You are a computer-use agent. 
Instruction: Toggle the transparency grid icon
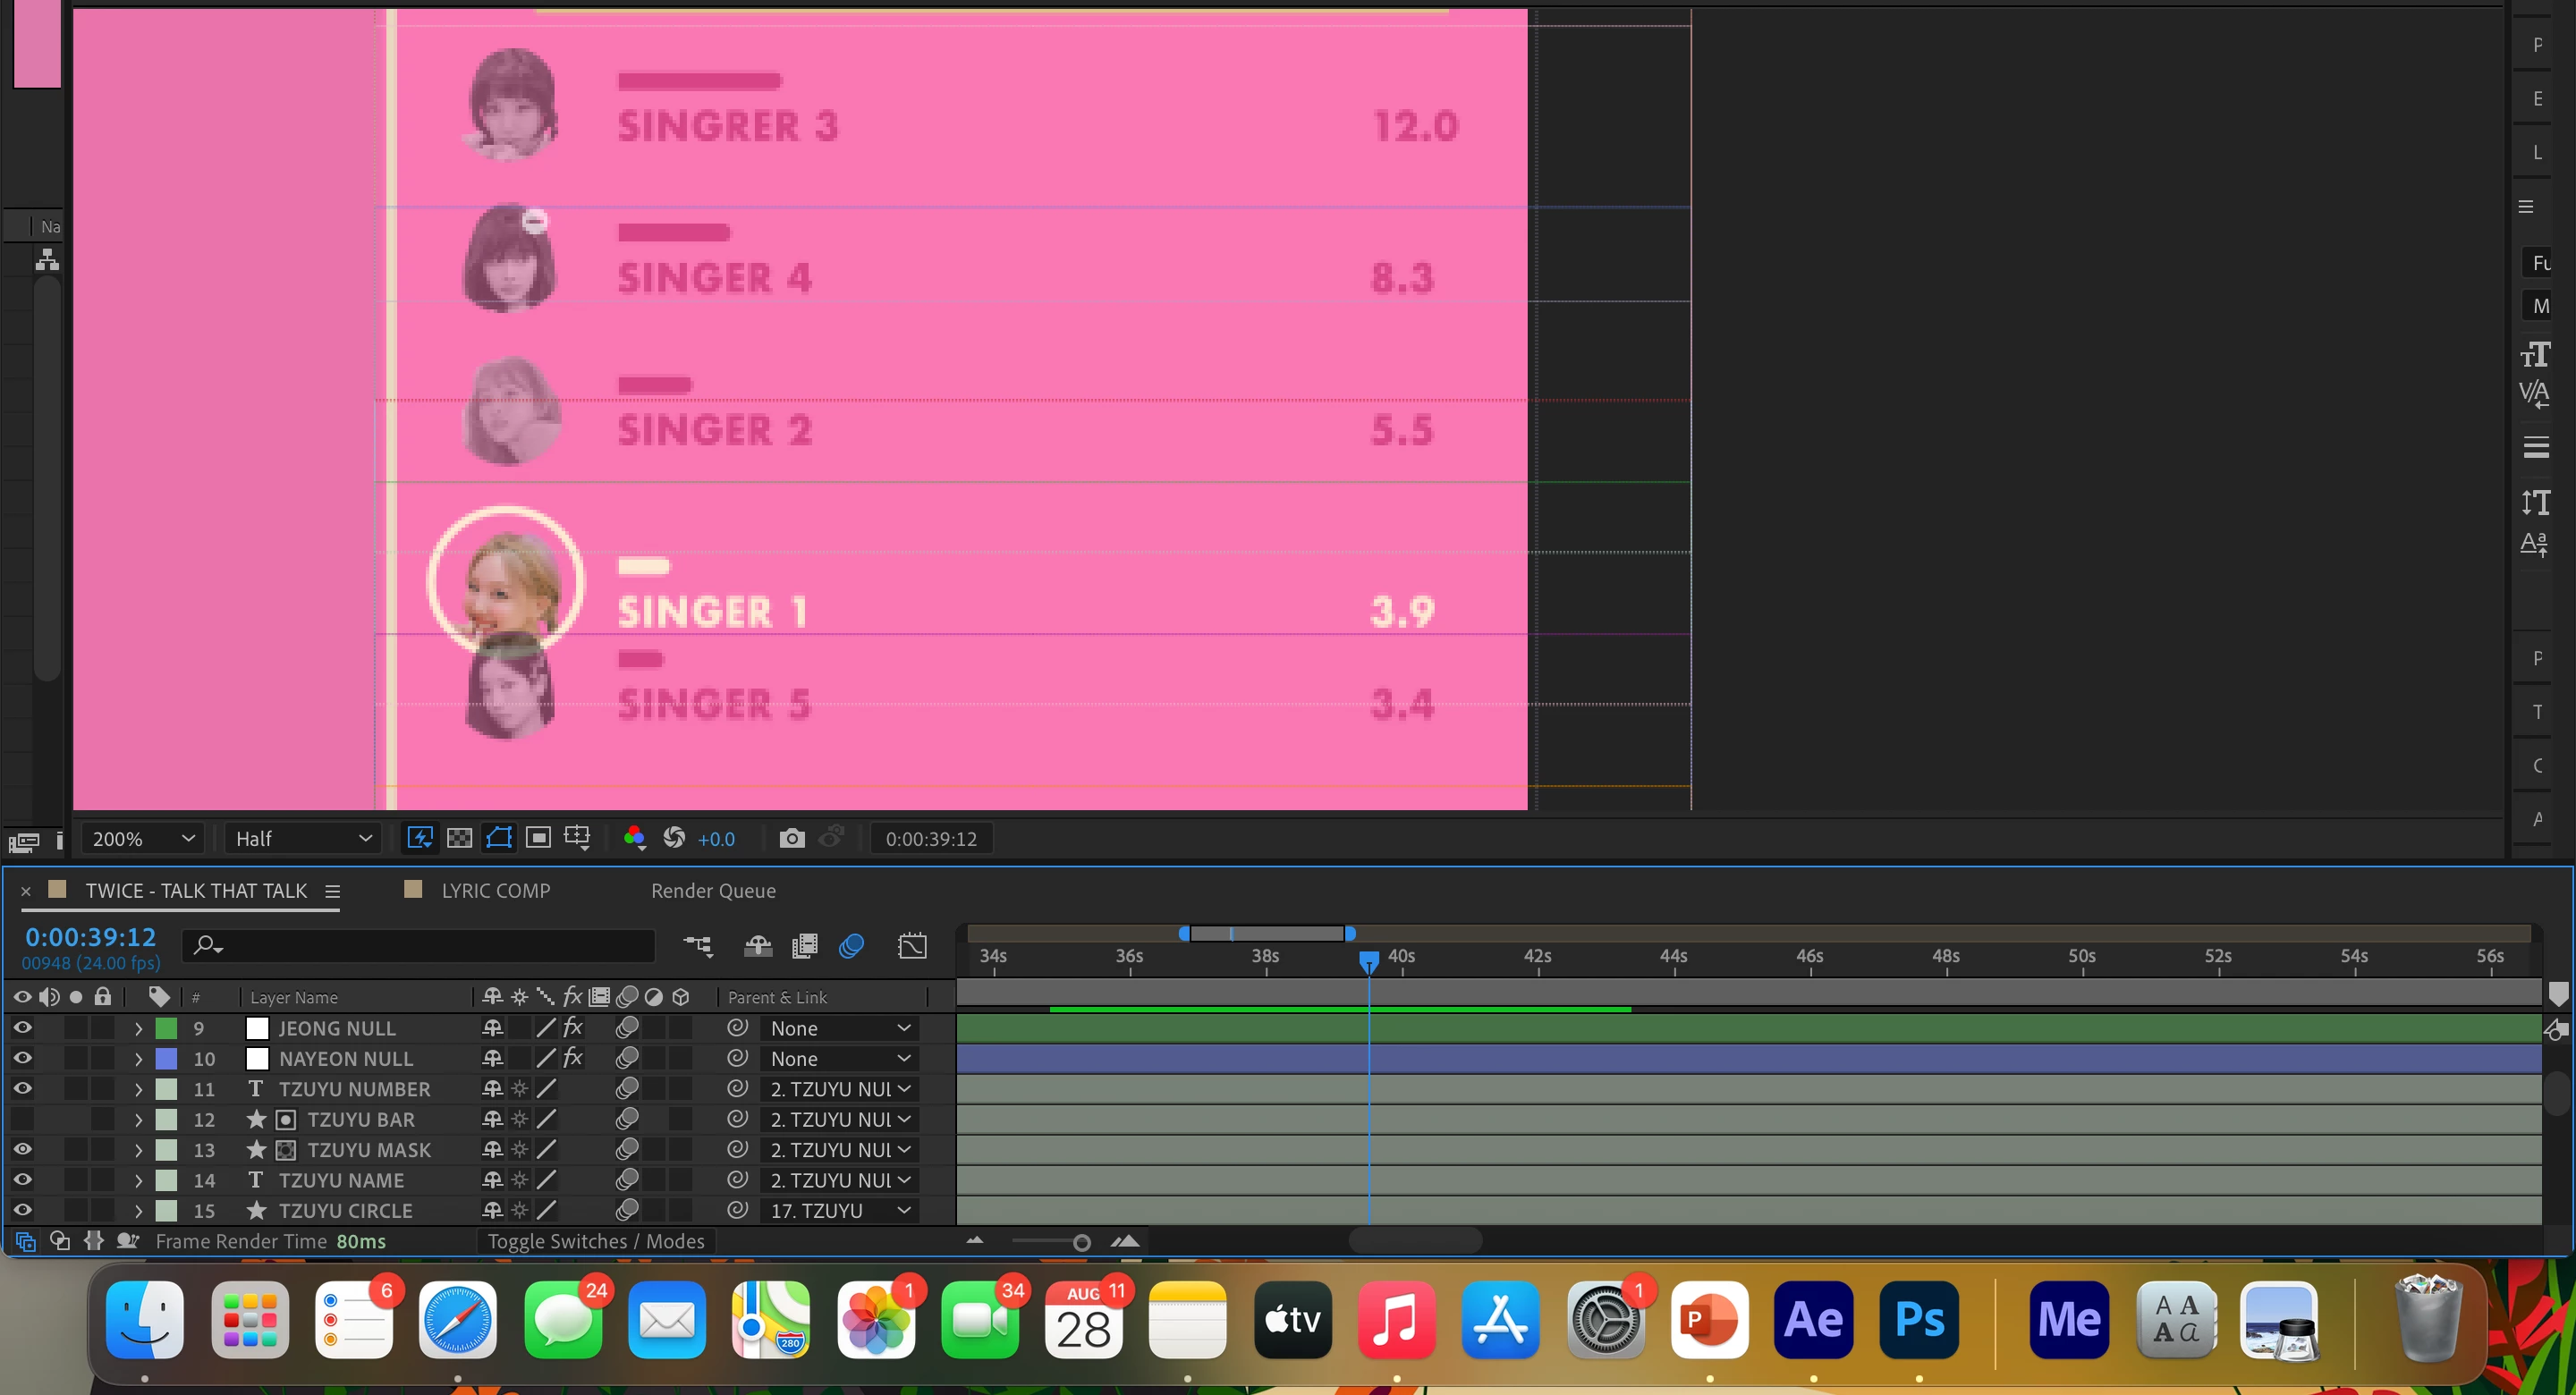click(x=459, y=838)
